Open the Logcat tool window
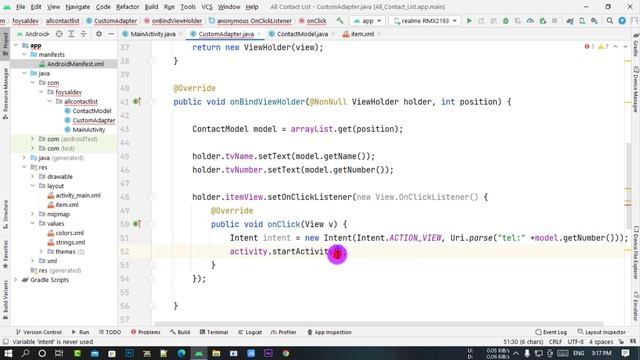Viewport: 640px width, 360px height. tap(250, 332)
